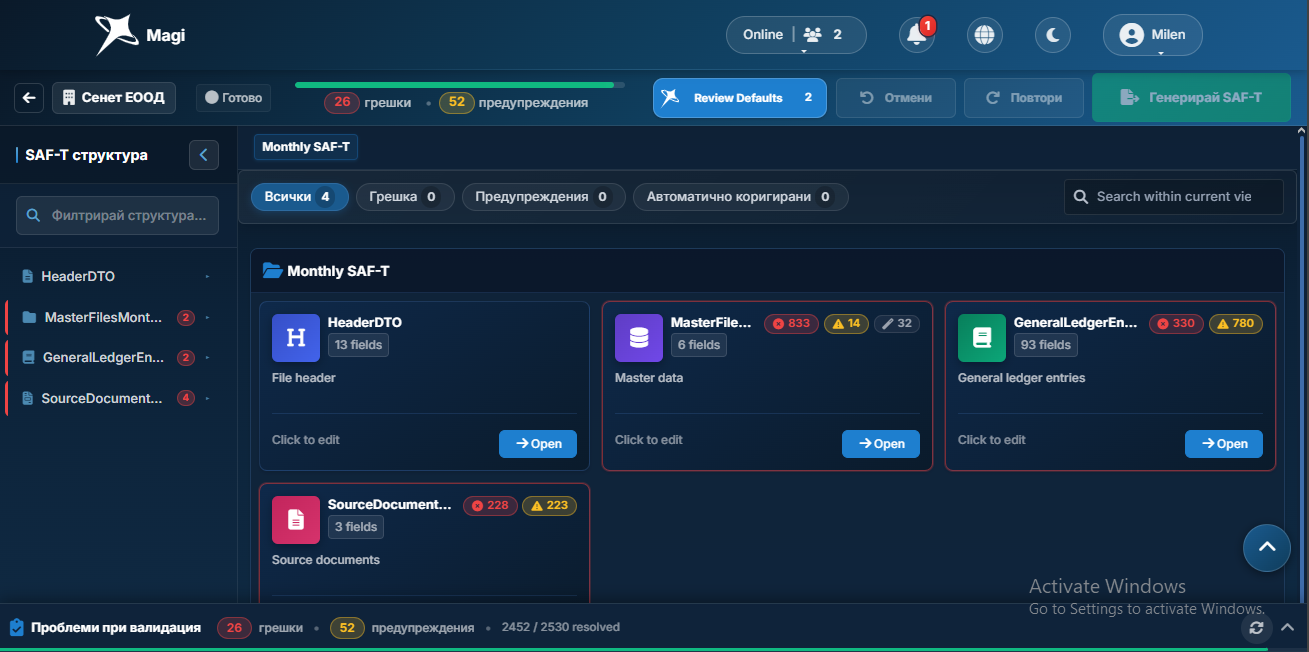This screenshot has width=1309, height=652.
Task: Click the Филтрирай структура search field
Action: click(117, 215)
